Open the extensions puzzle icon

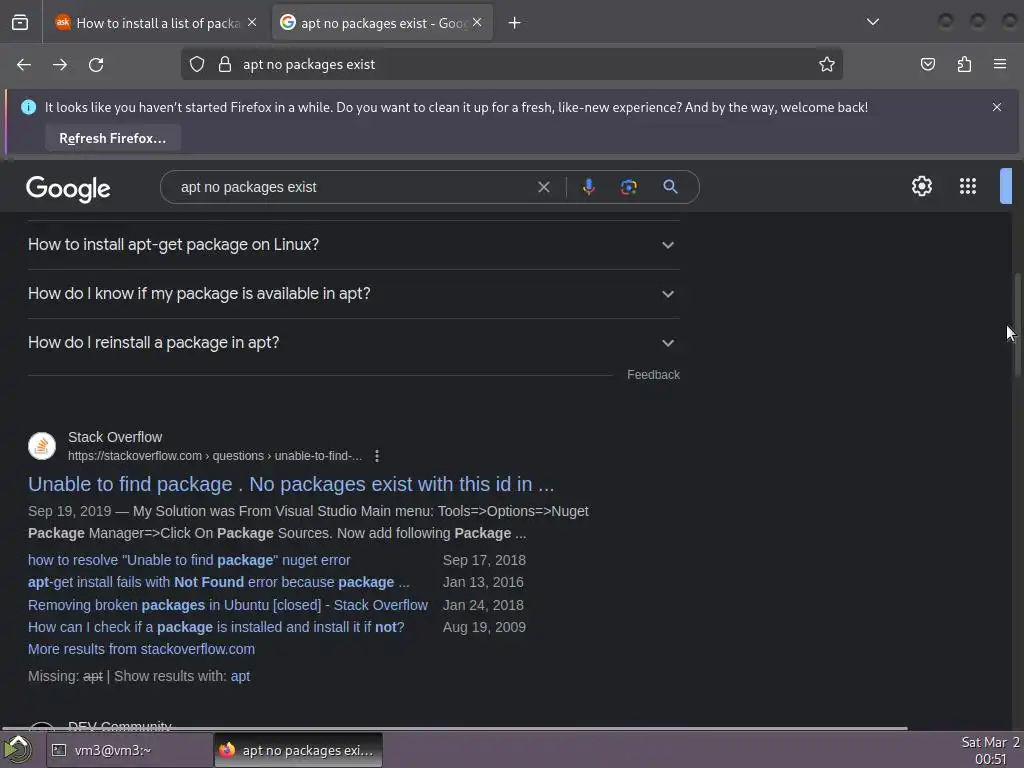pyautogui.click(x=964, y=64)
